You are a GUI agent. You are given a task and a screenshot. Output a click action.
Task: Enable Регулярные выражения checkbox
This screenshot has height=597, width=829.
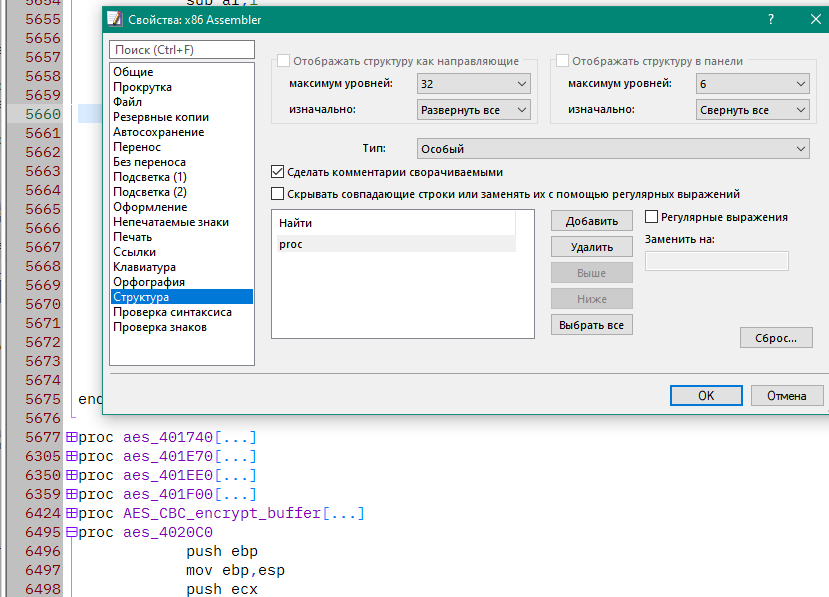(x=652, y=217)
